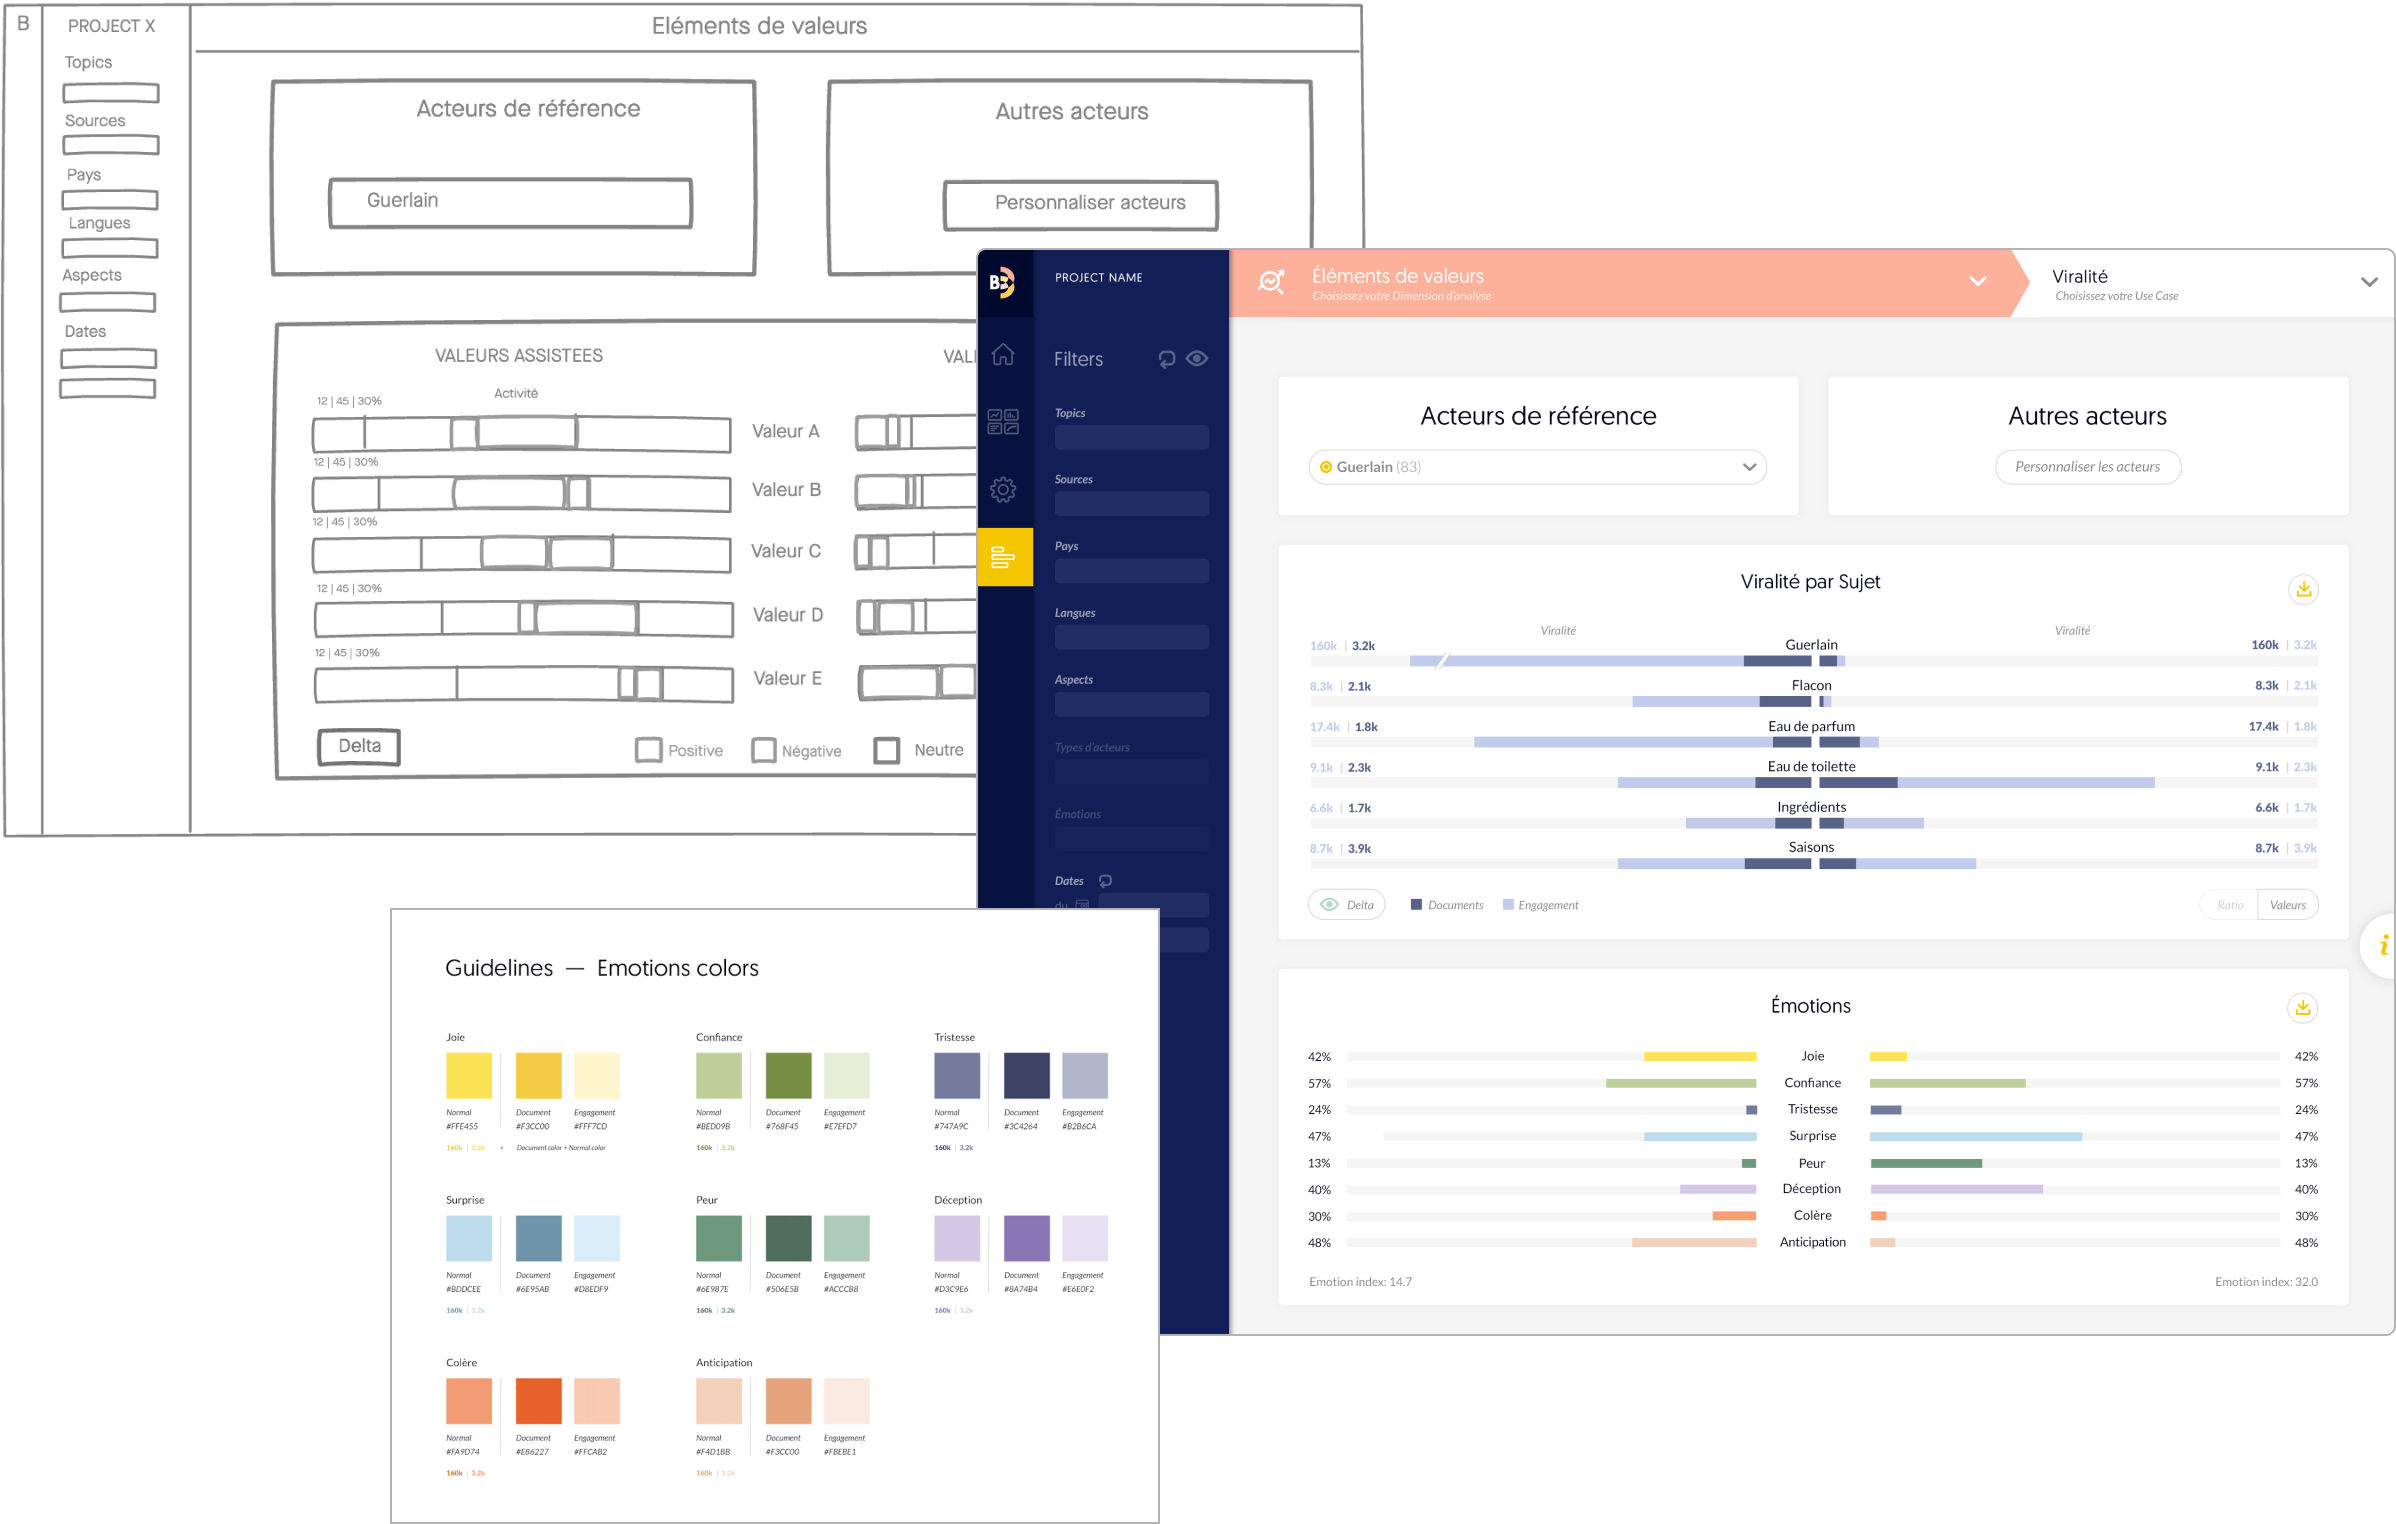Click 'Emotion index: 14.7' text
Screen dimensions: 2396x1524
(1359, 1282)
